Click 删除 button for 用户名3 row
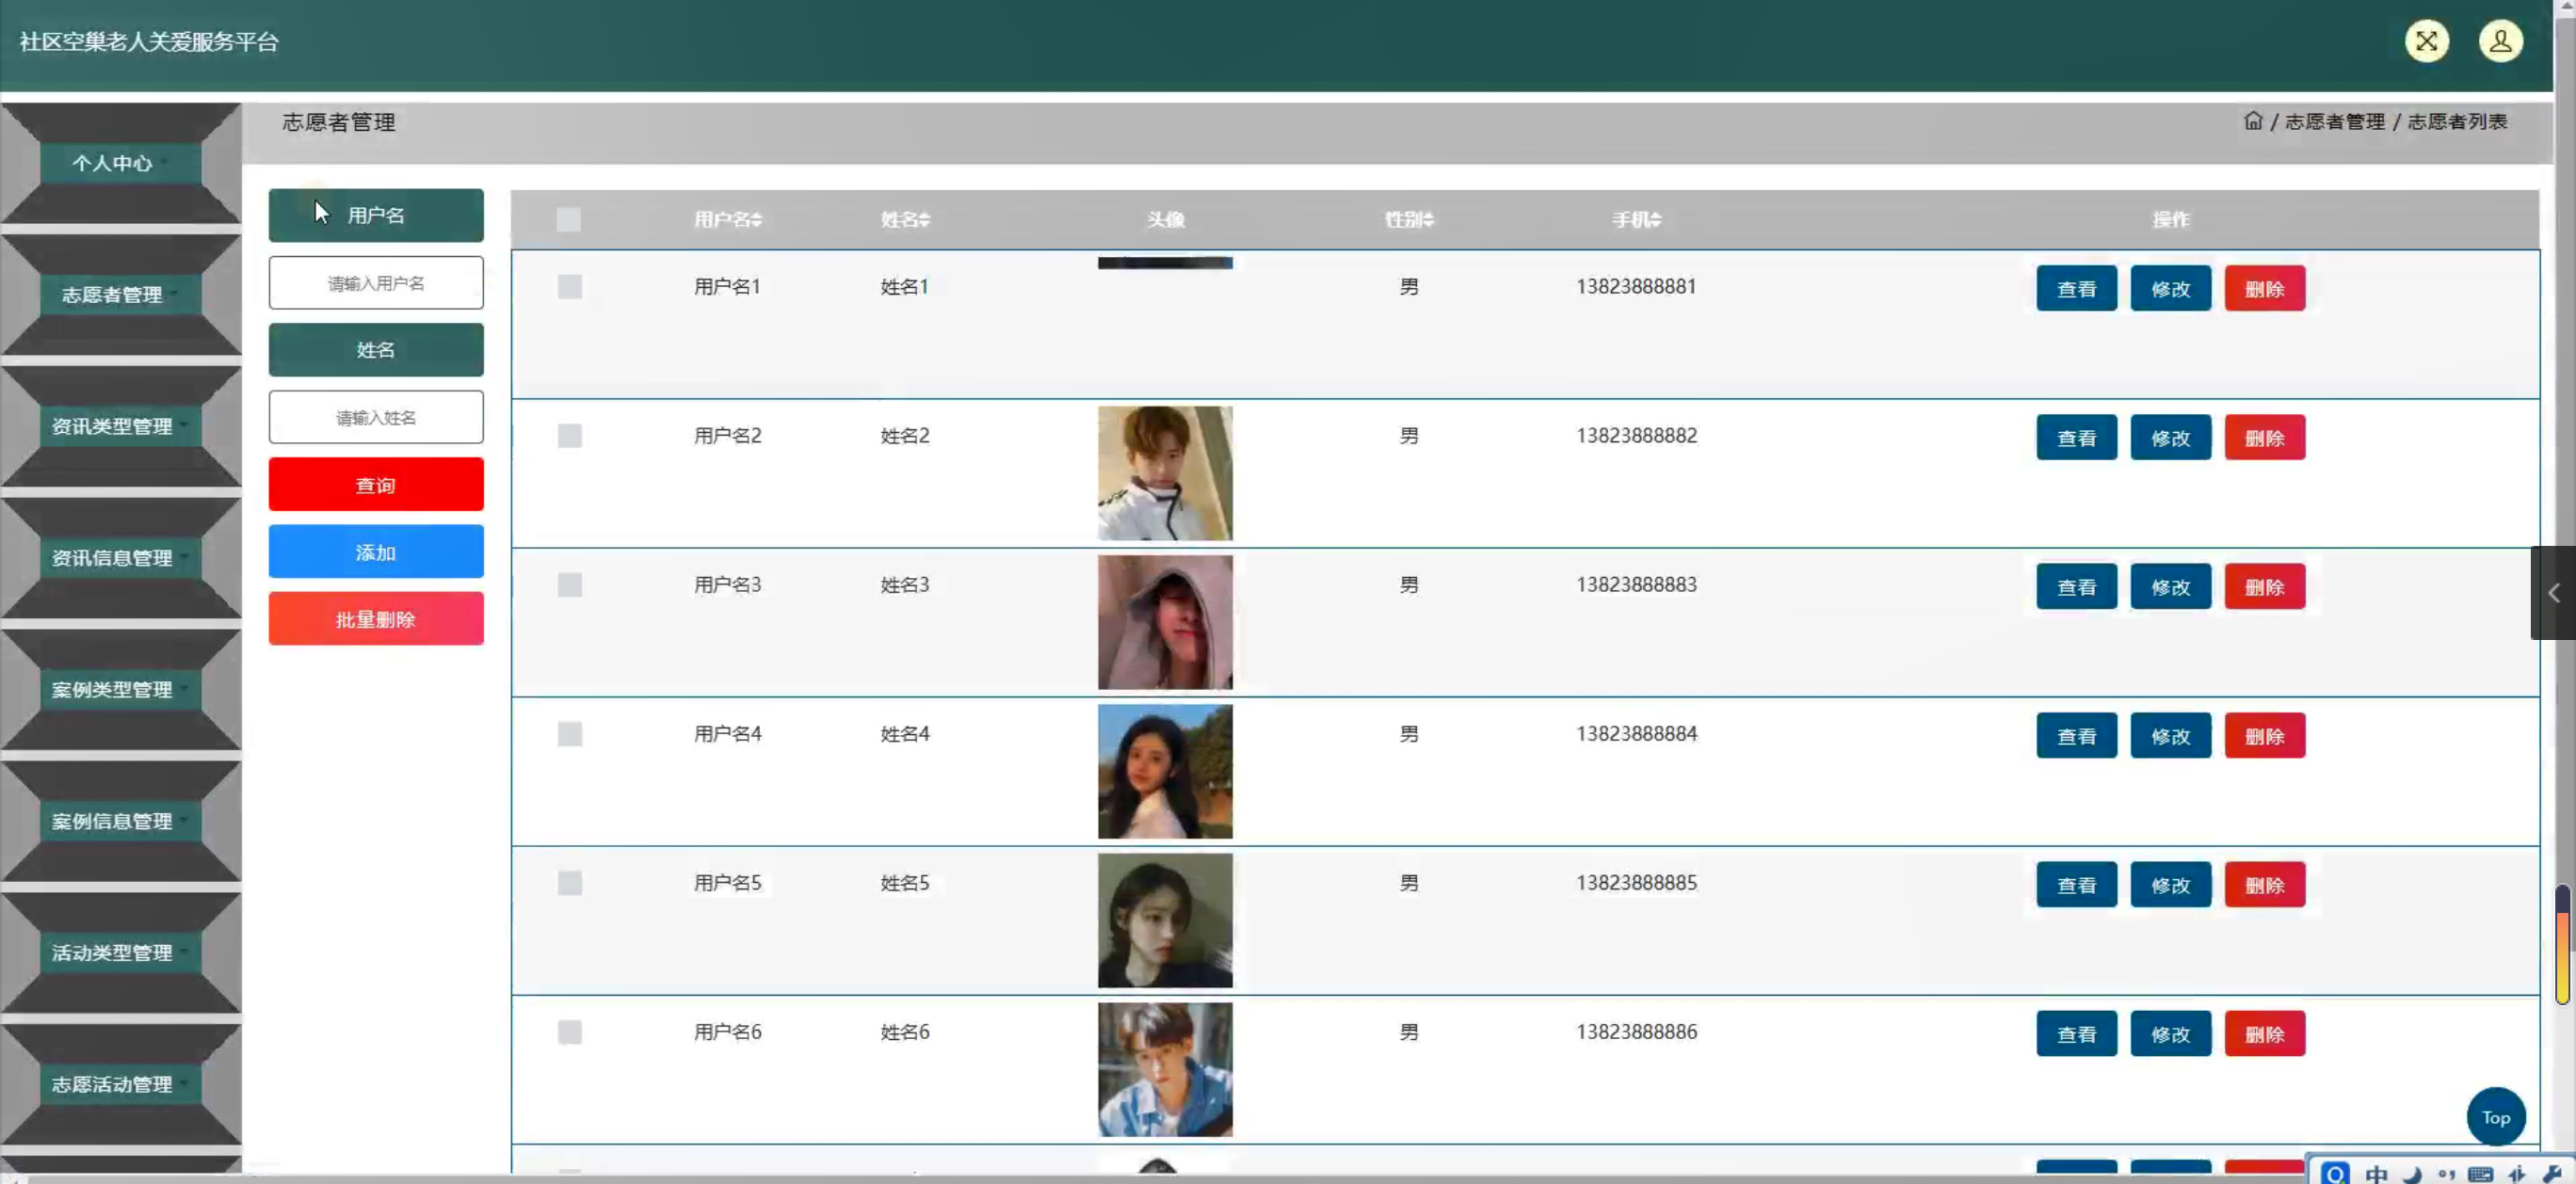 pyautogui.click(x=2264, y=587)
